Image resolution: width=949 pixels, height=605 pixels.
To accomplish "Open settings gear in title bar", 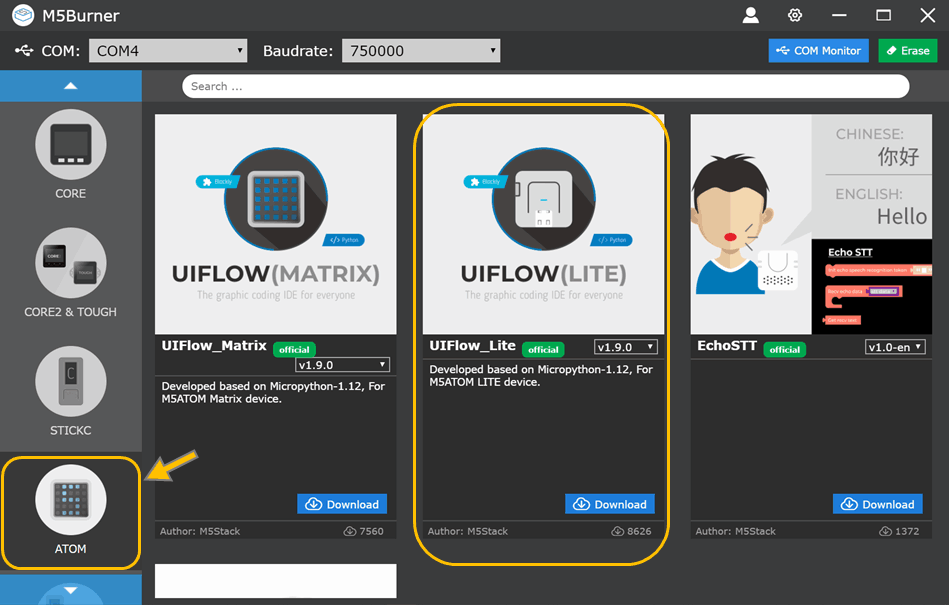I will (x=795, y=15).
